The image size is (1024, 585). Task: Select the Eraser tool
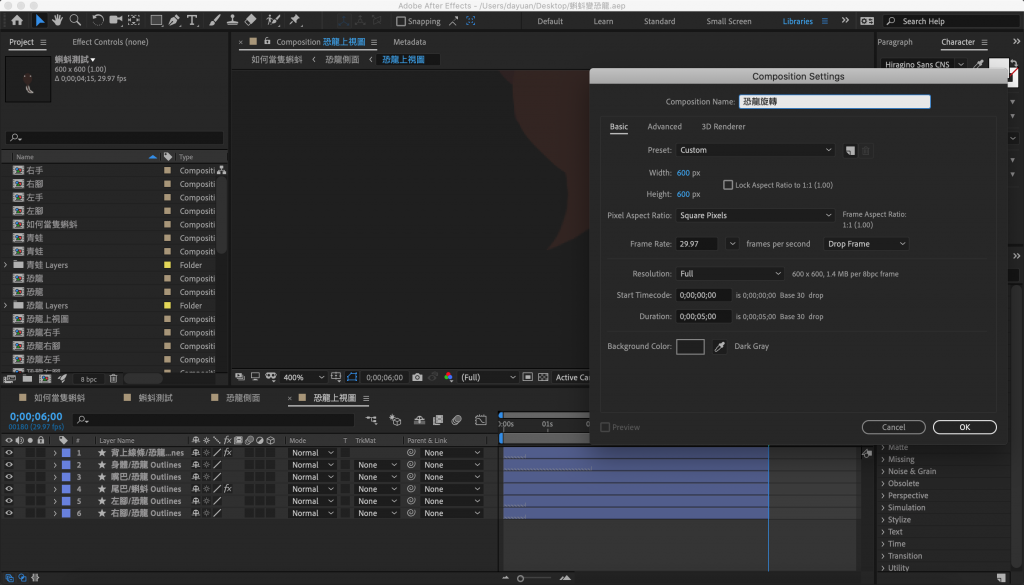250,20
